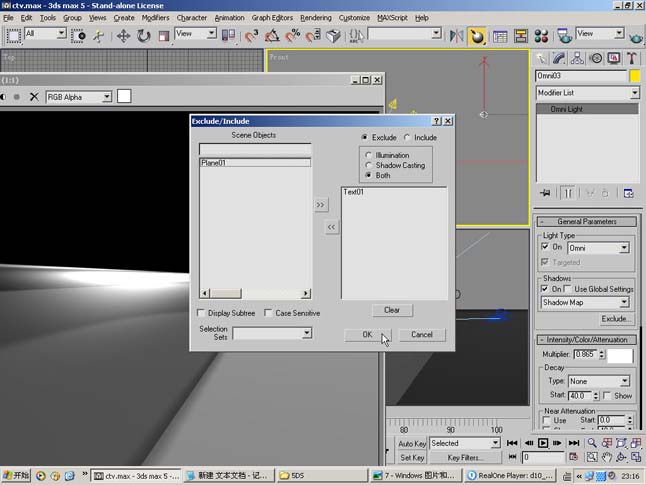The height and width of the screenshot is (485, 646).
Task: Open the Material Editor icon
Action: [x=541, y=36]
